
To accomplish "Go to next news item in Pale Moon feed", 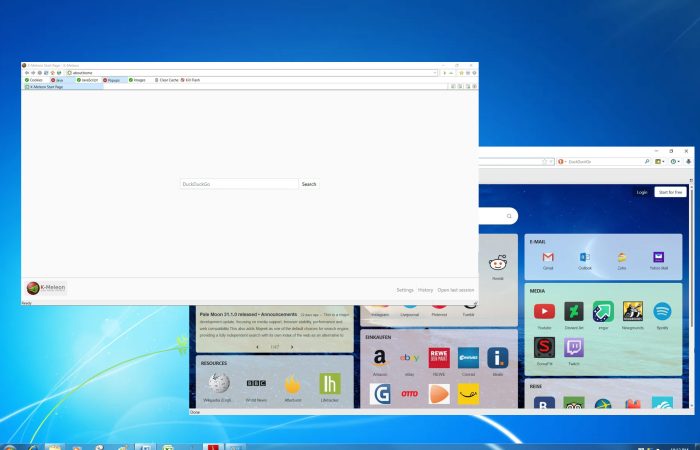I will click(x=292, y=347).
